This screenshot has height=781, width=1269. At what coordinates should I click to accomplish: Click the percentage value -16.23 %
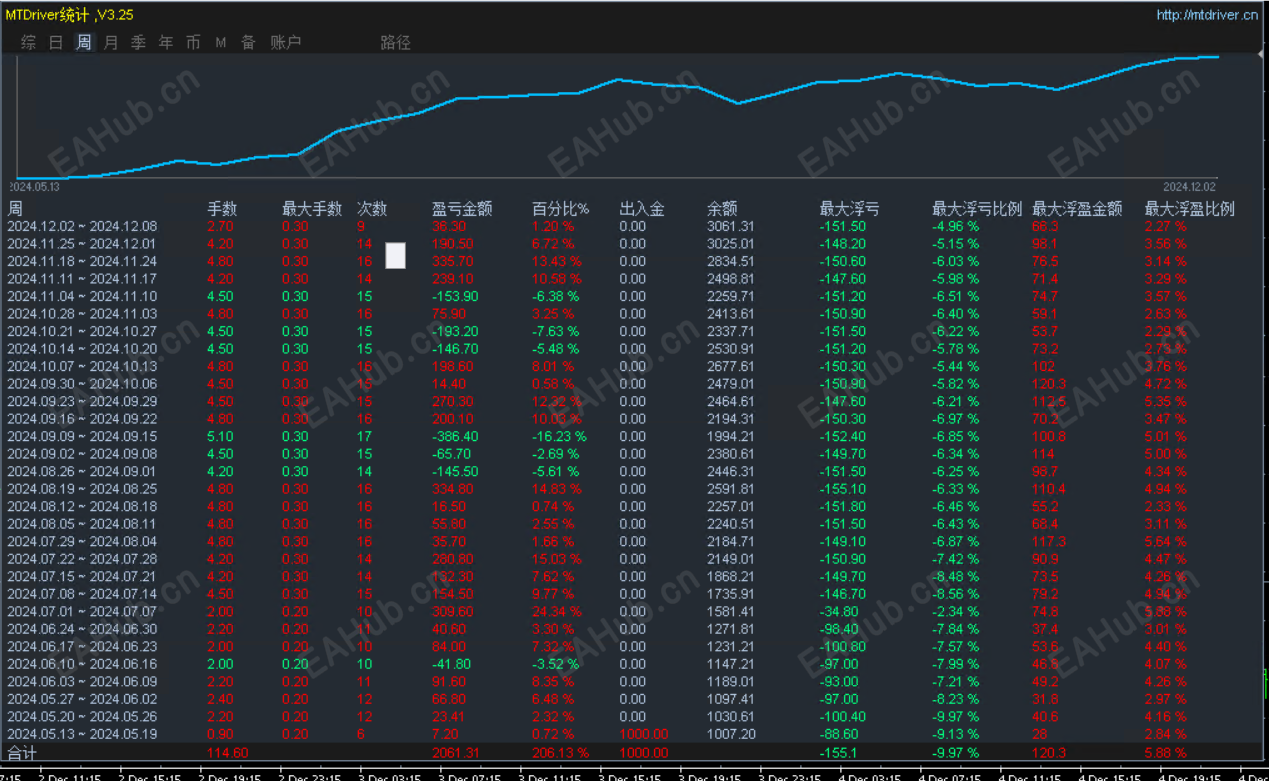(560, 436)
